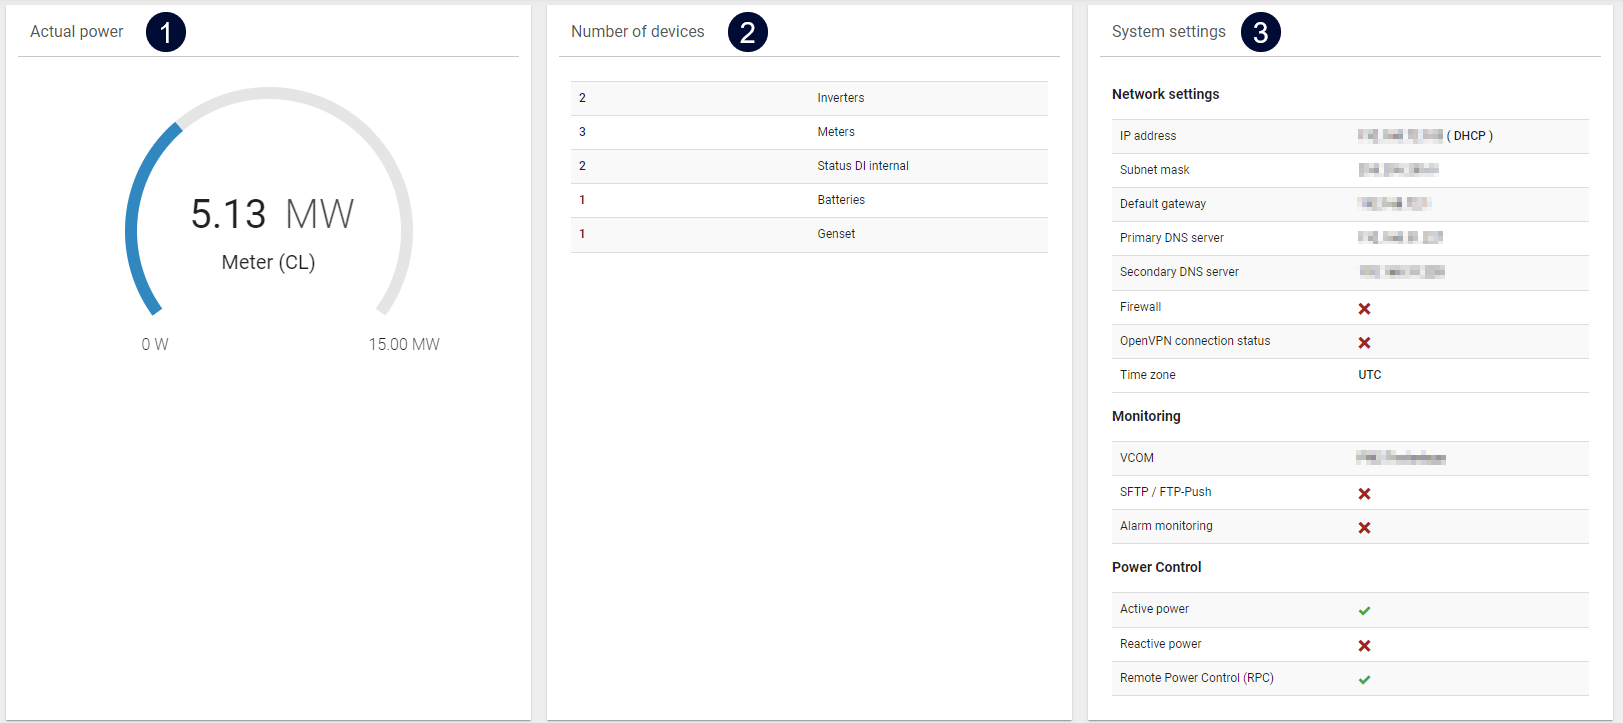The height and width of the screenshot is (723, 1623).
Task: Click the Alarm monitoring red X icon
Action: click(1364, 528)
